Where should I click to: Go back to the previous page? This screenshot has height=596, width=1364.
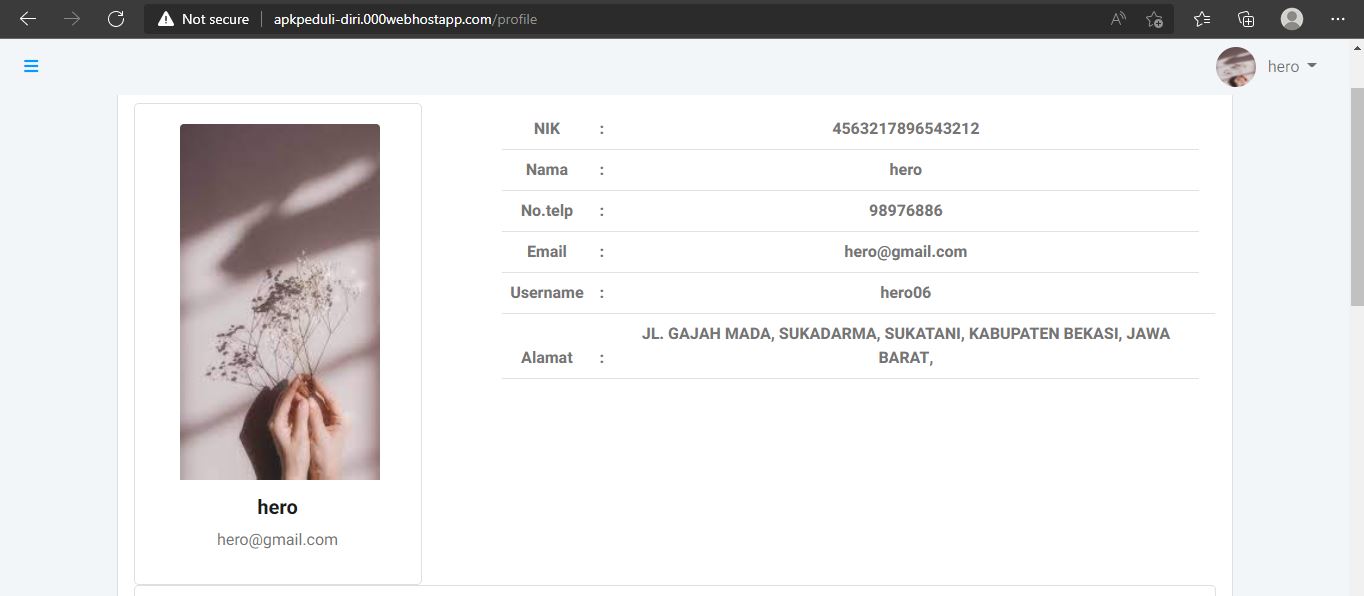click(28, 19)
